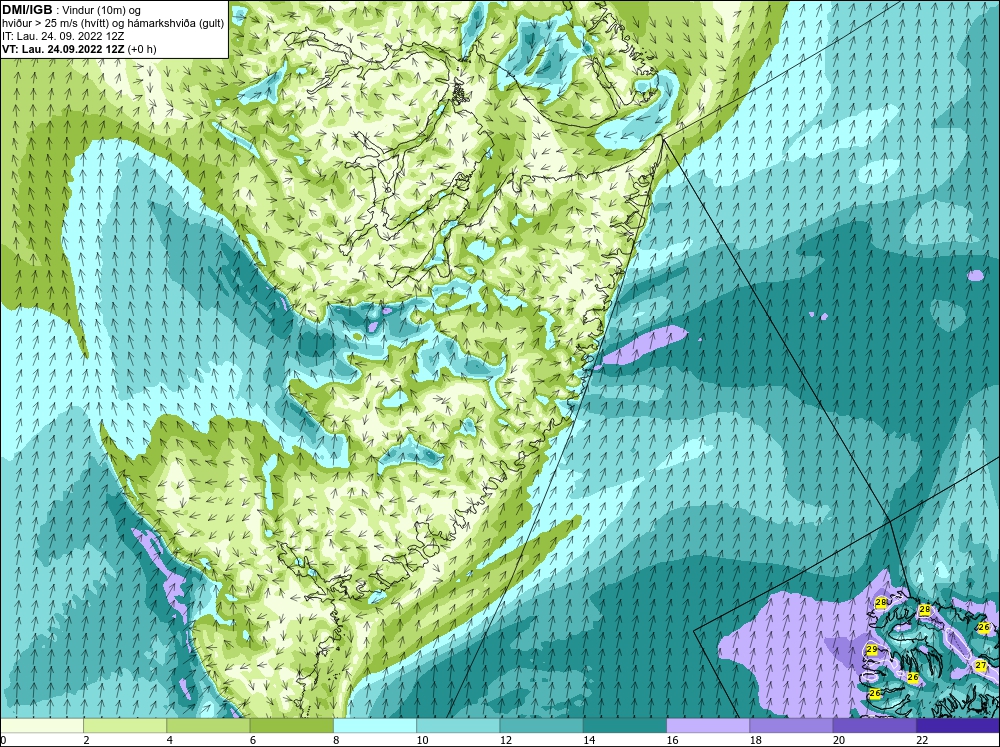1000x747 pixels.
Task: Click the yellow gust marker labeled 29
Action: 872,649
